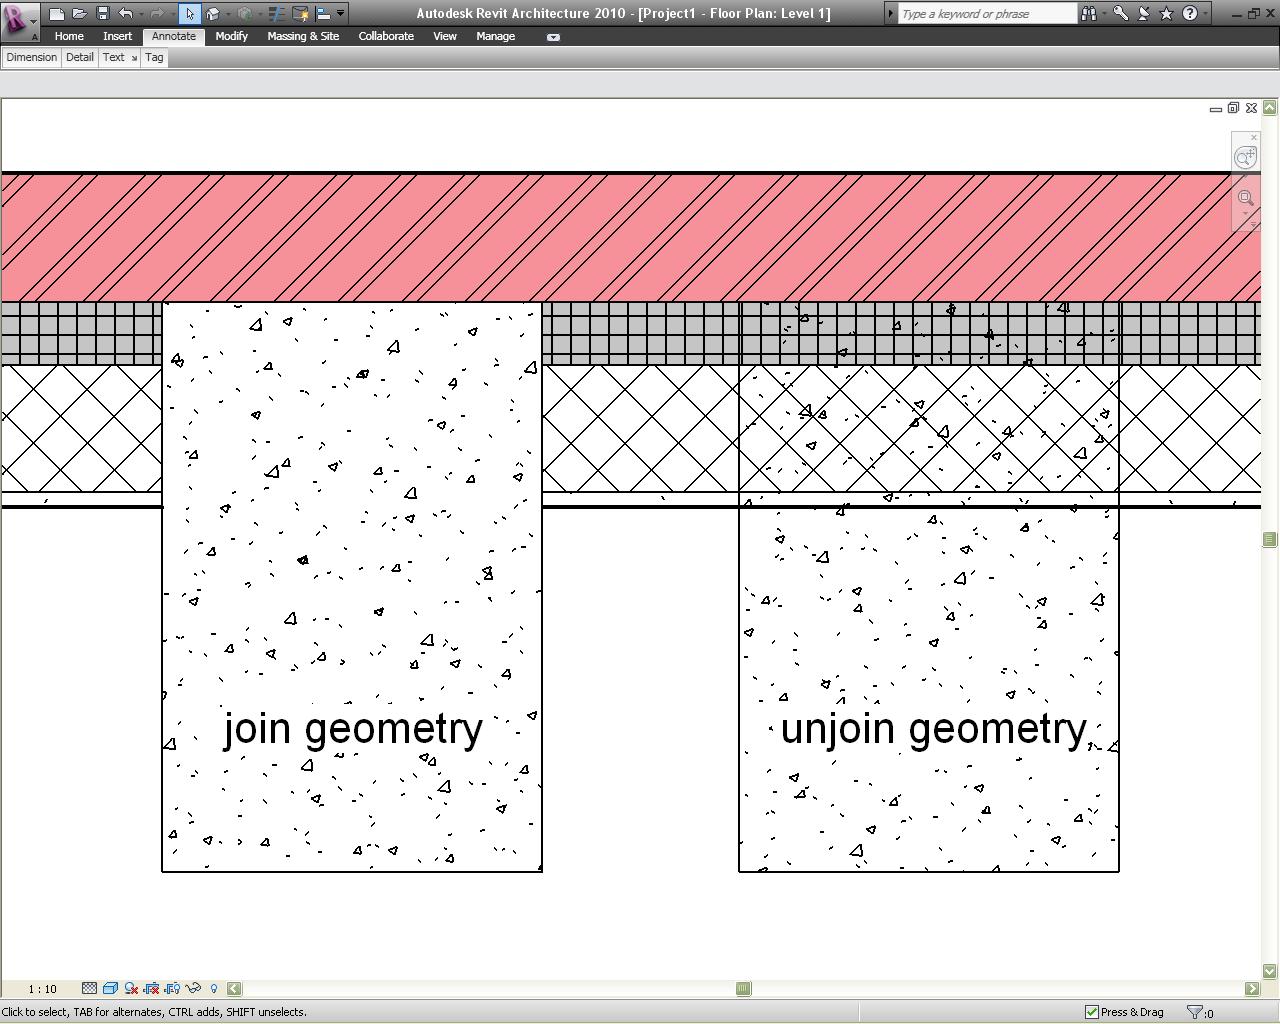Click the Close Hidden Windows icon
The width and height of the screenshot is (1280, 1024).
[x=300, y=13]
